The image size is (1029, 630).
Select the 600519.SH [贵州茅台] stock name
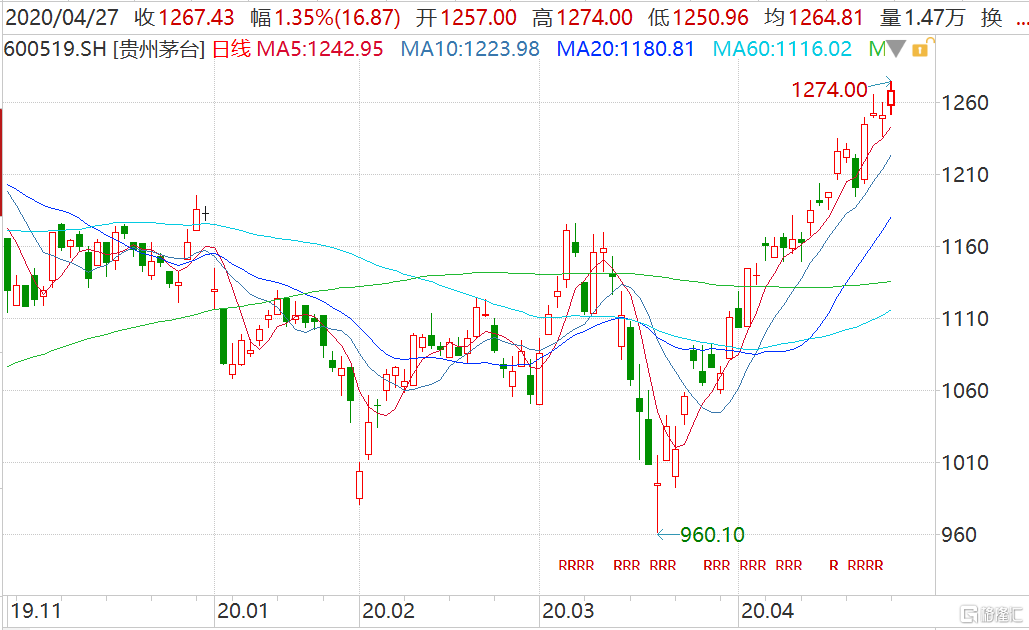tap(105, 49)
